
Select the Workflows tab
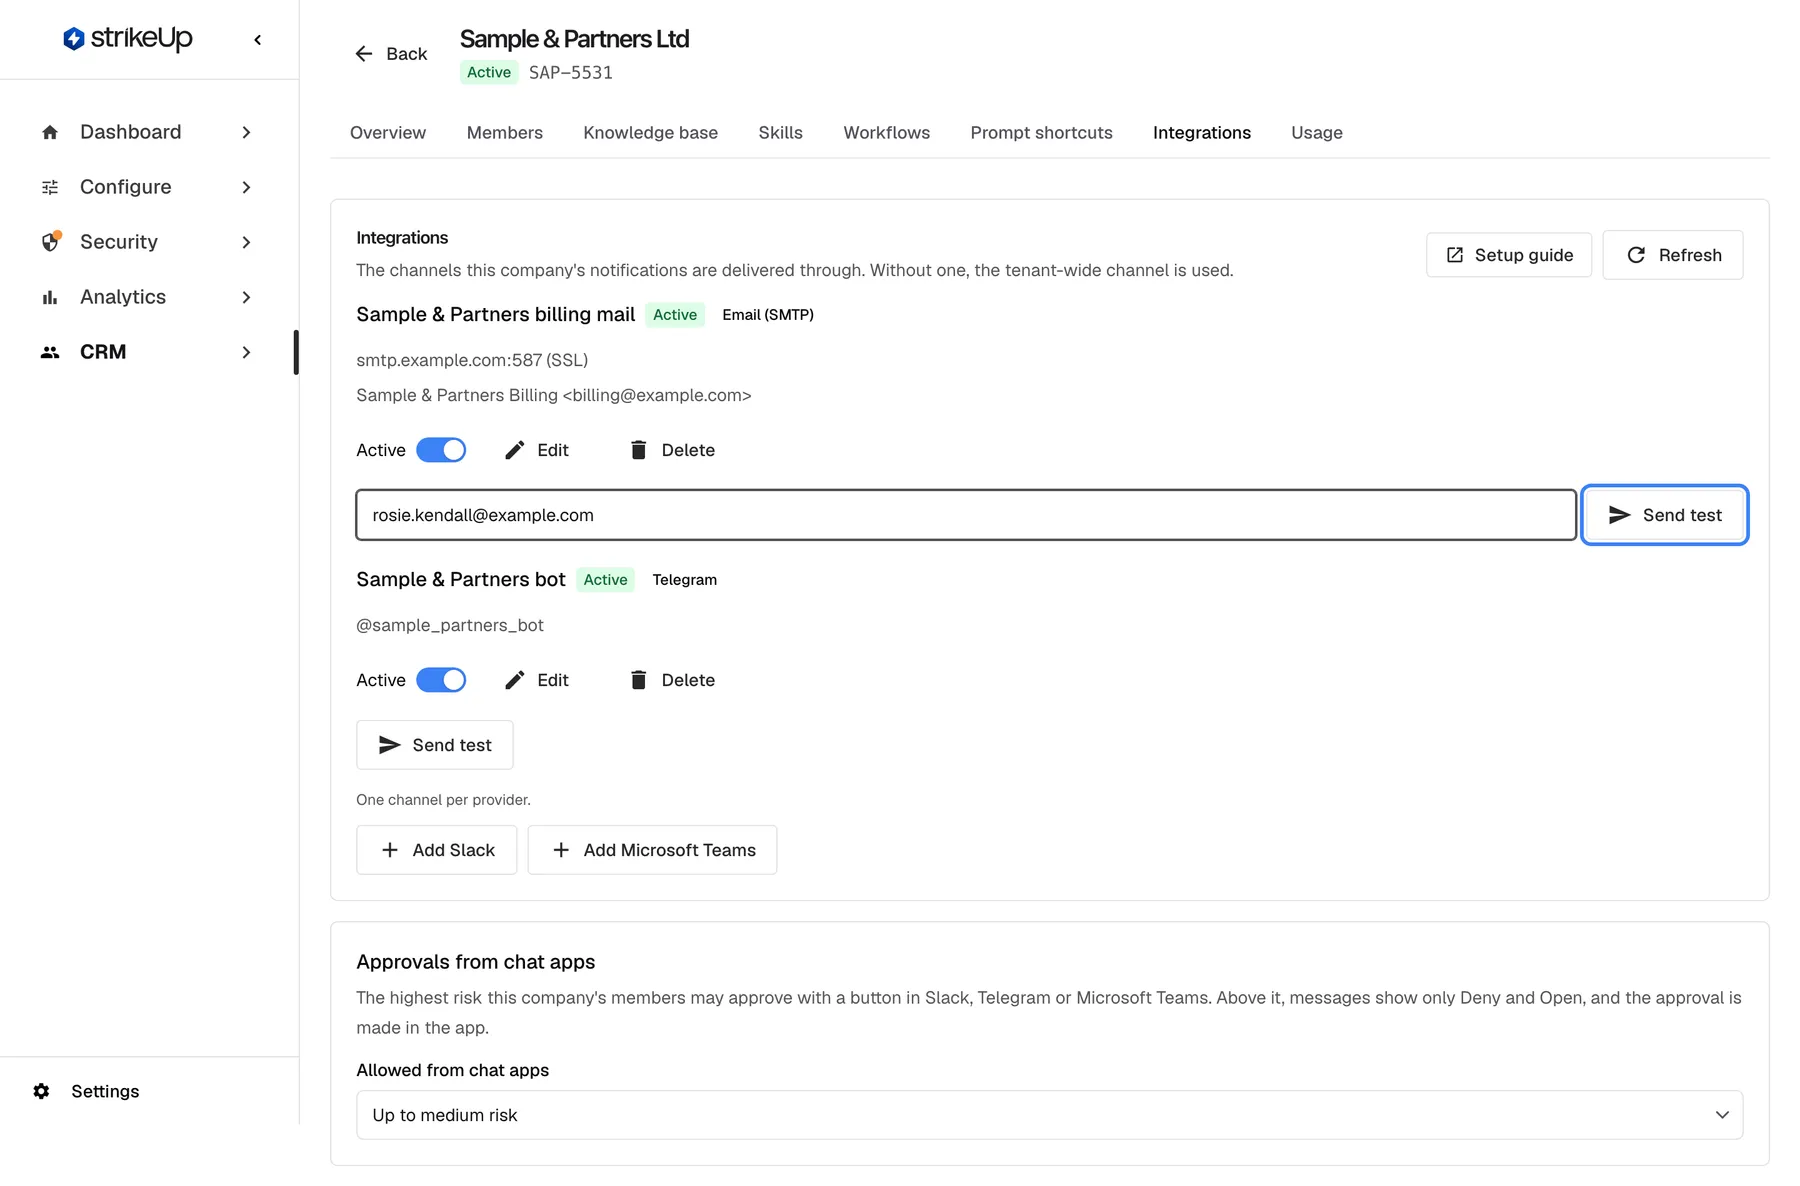coord(887,133)
